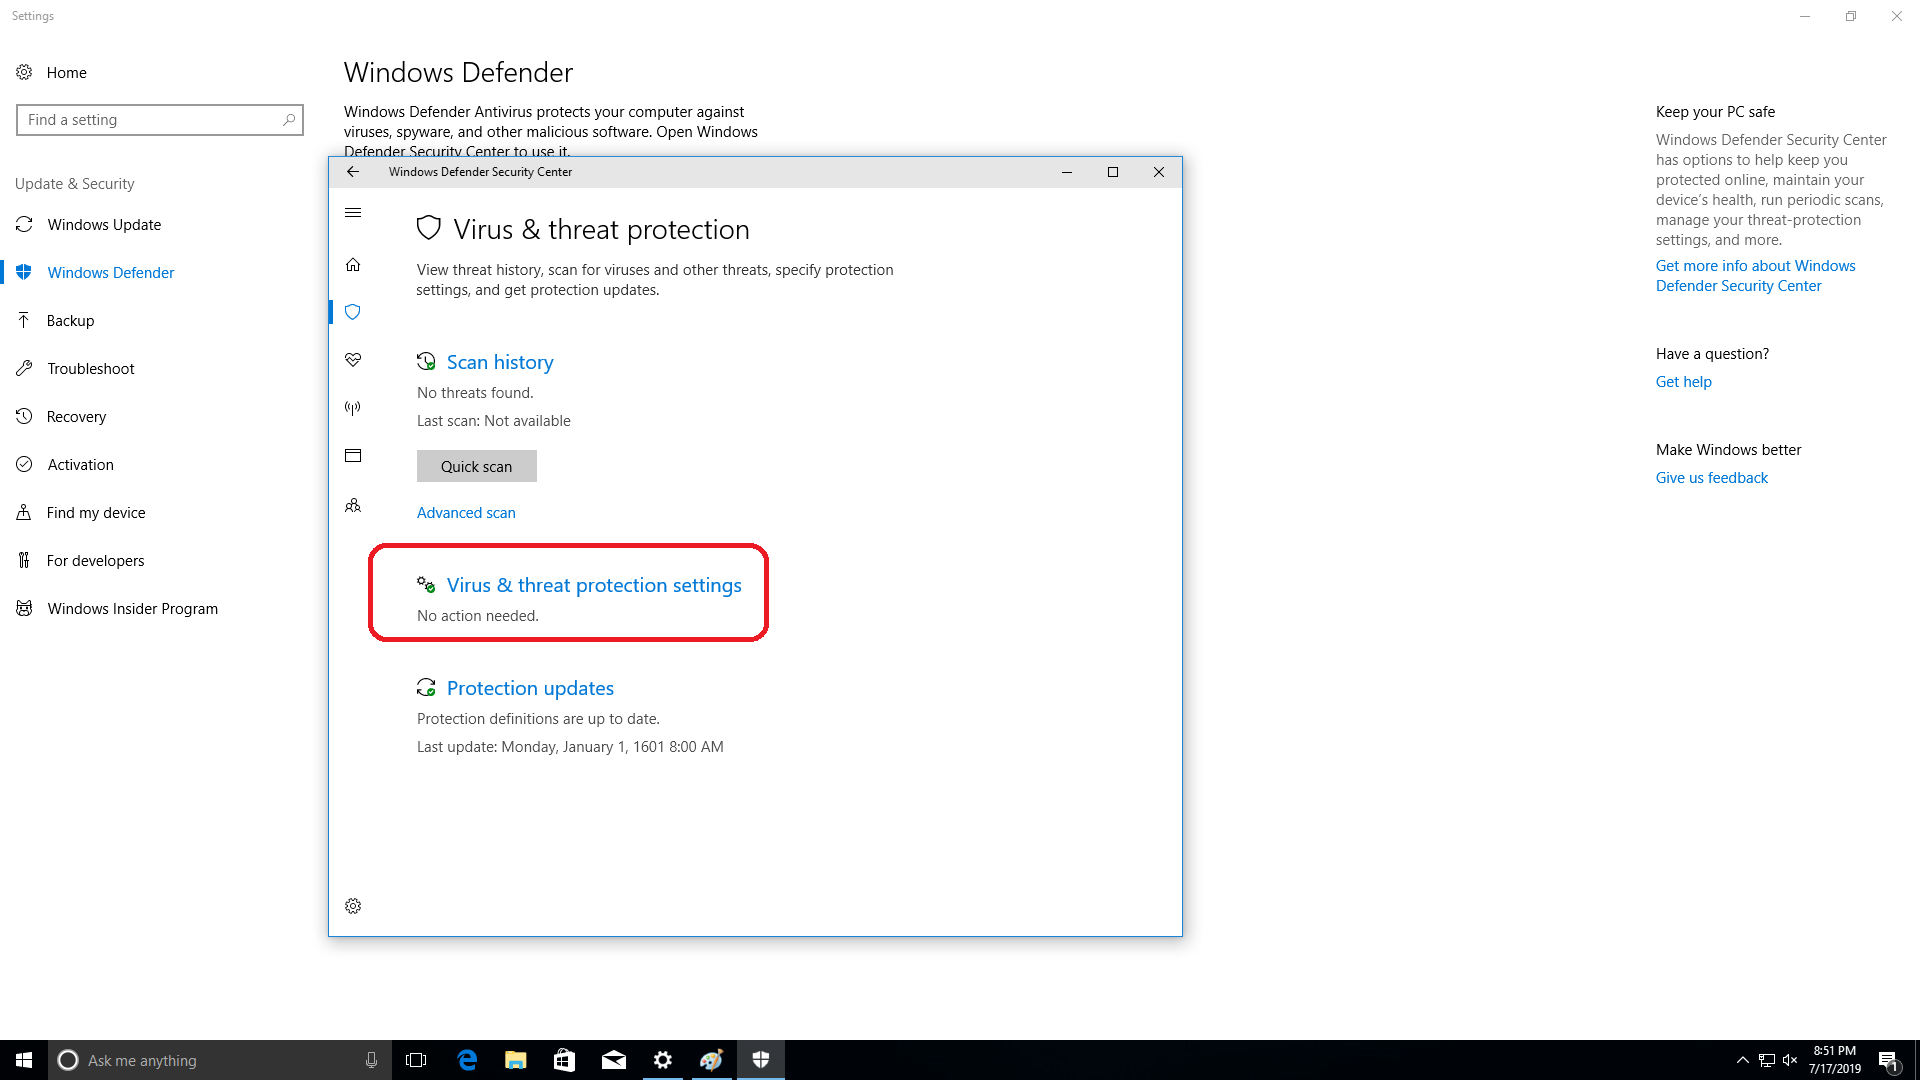Open Security Center settings gear icon

click(353, 906)
